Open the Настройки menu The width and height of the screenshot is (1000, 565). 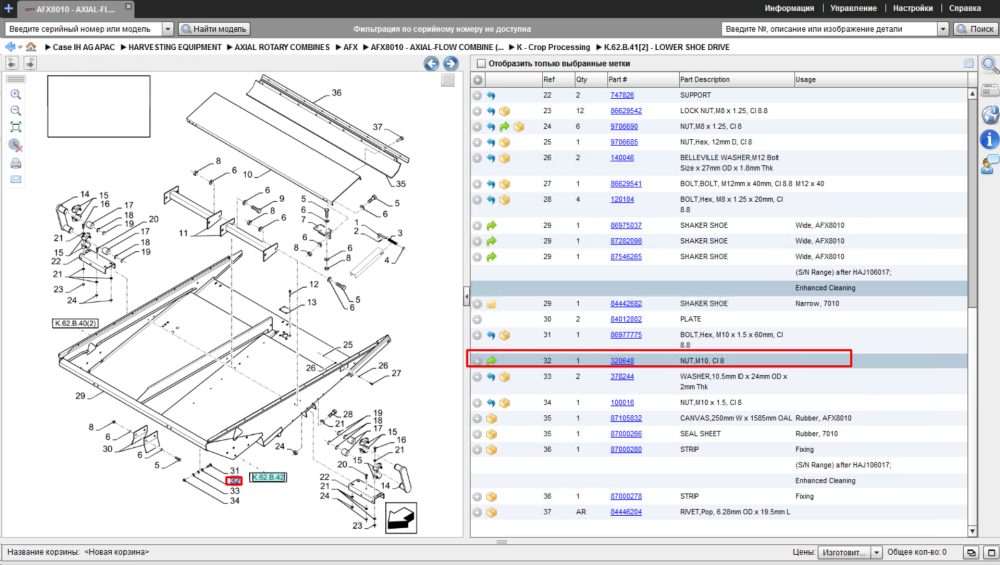point(913,8)
